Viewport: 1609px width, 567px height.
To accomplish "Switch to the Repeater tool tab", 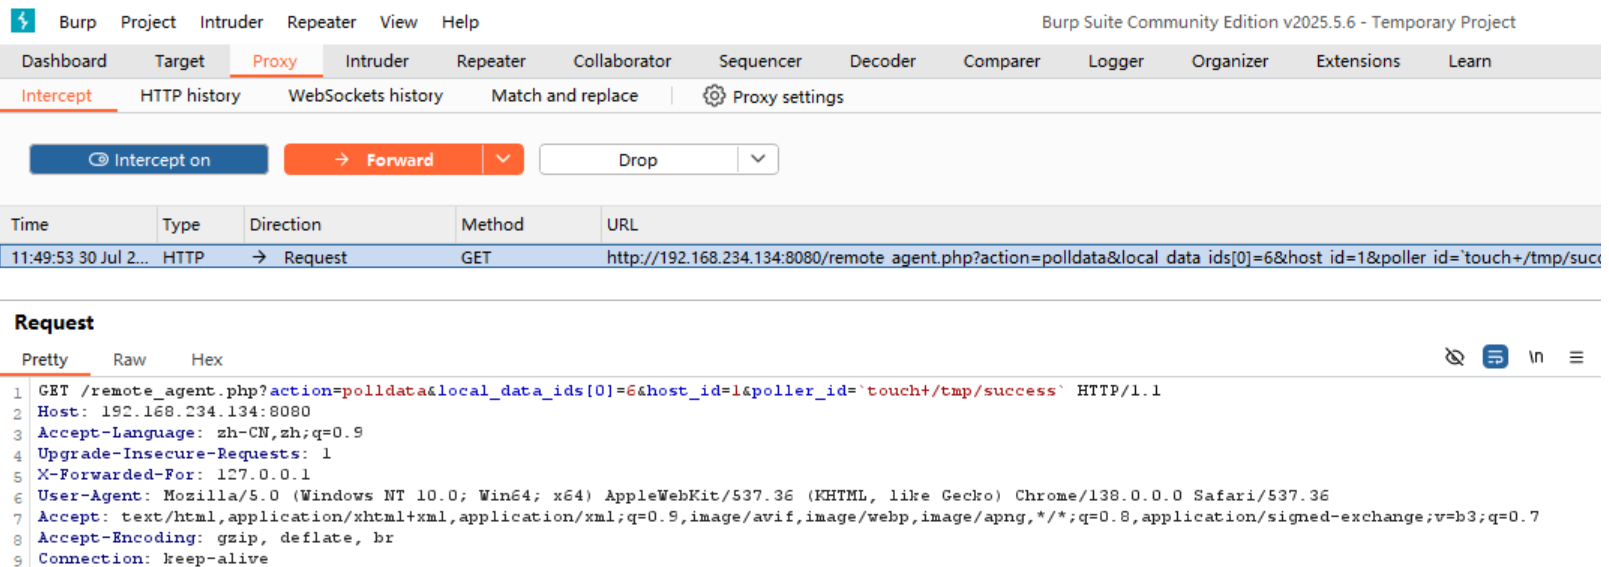I will [x=491, y=61].
